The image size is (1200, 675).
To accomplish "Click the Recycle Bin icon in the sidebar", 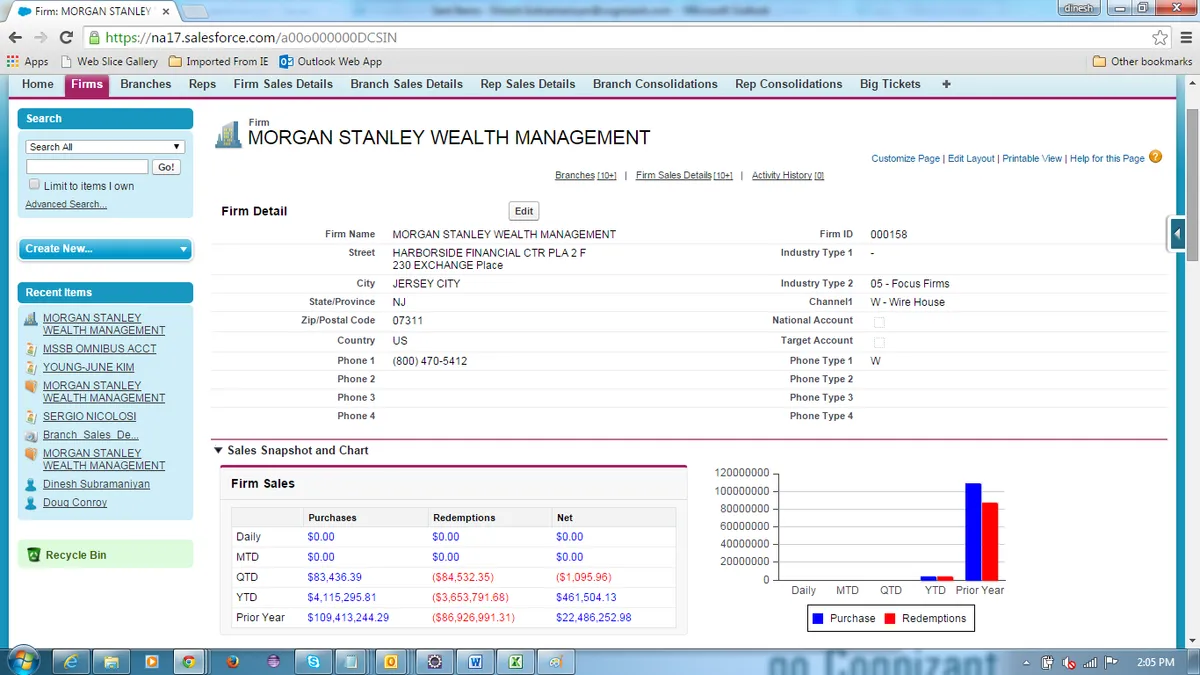I will [x=34, y=555].
